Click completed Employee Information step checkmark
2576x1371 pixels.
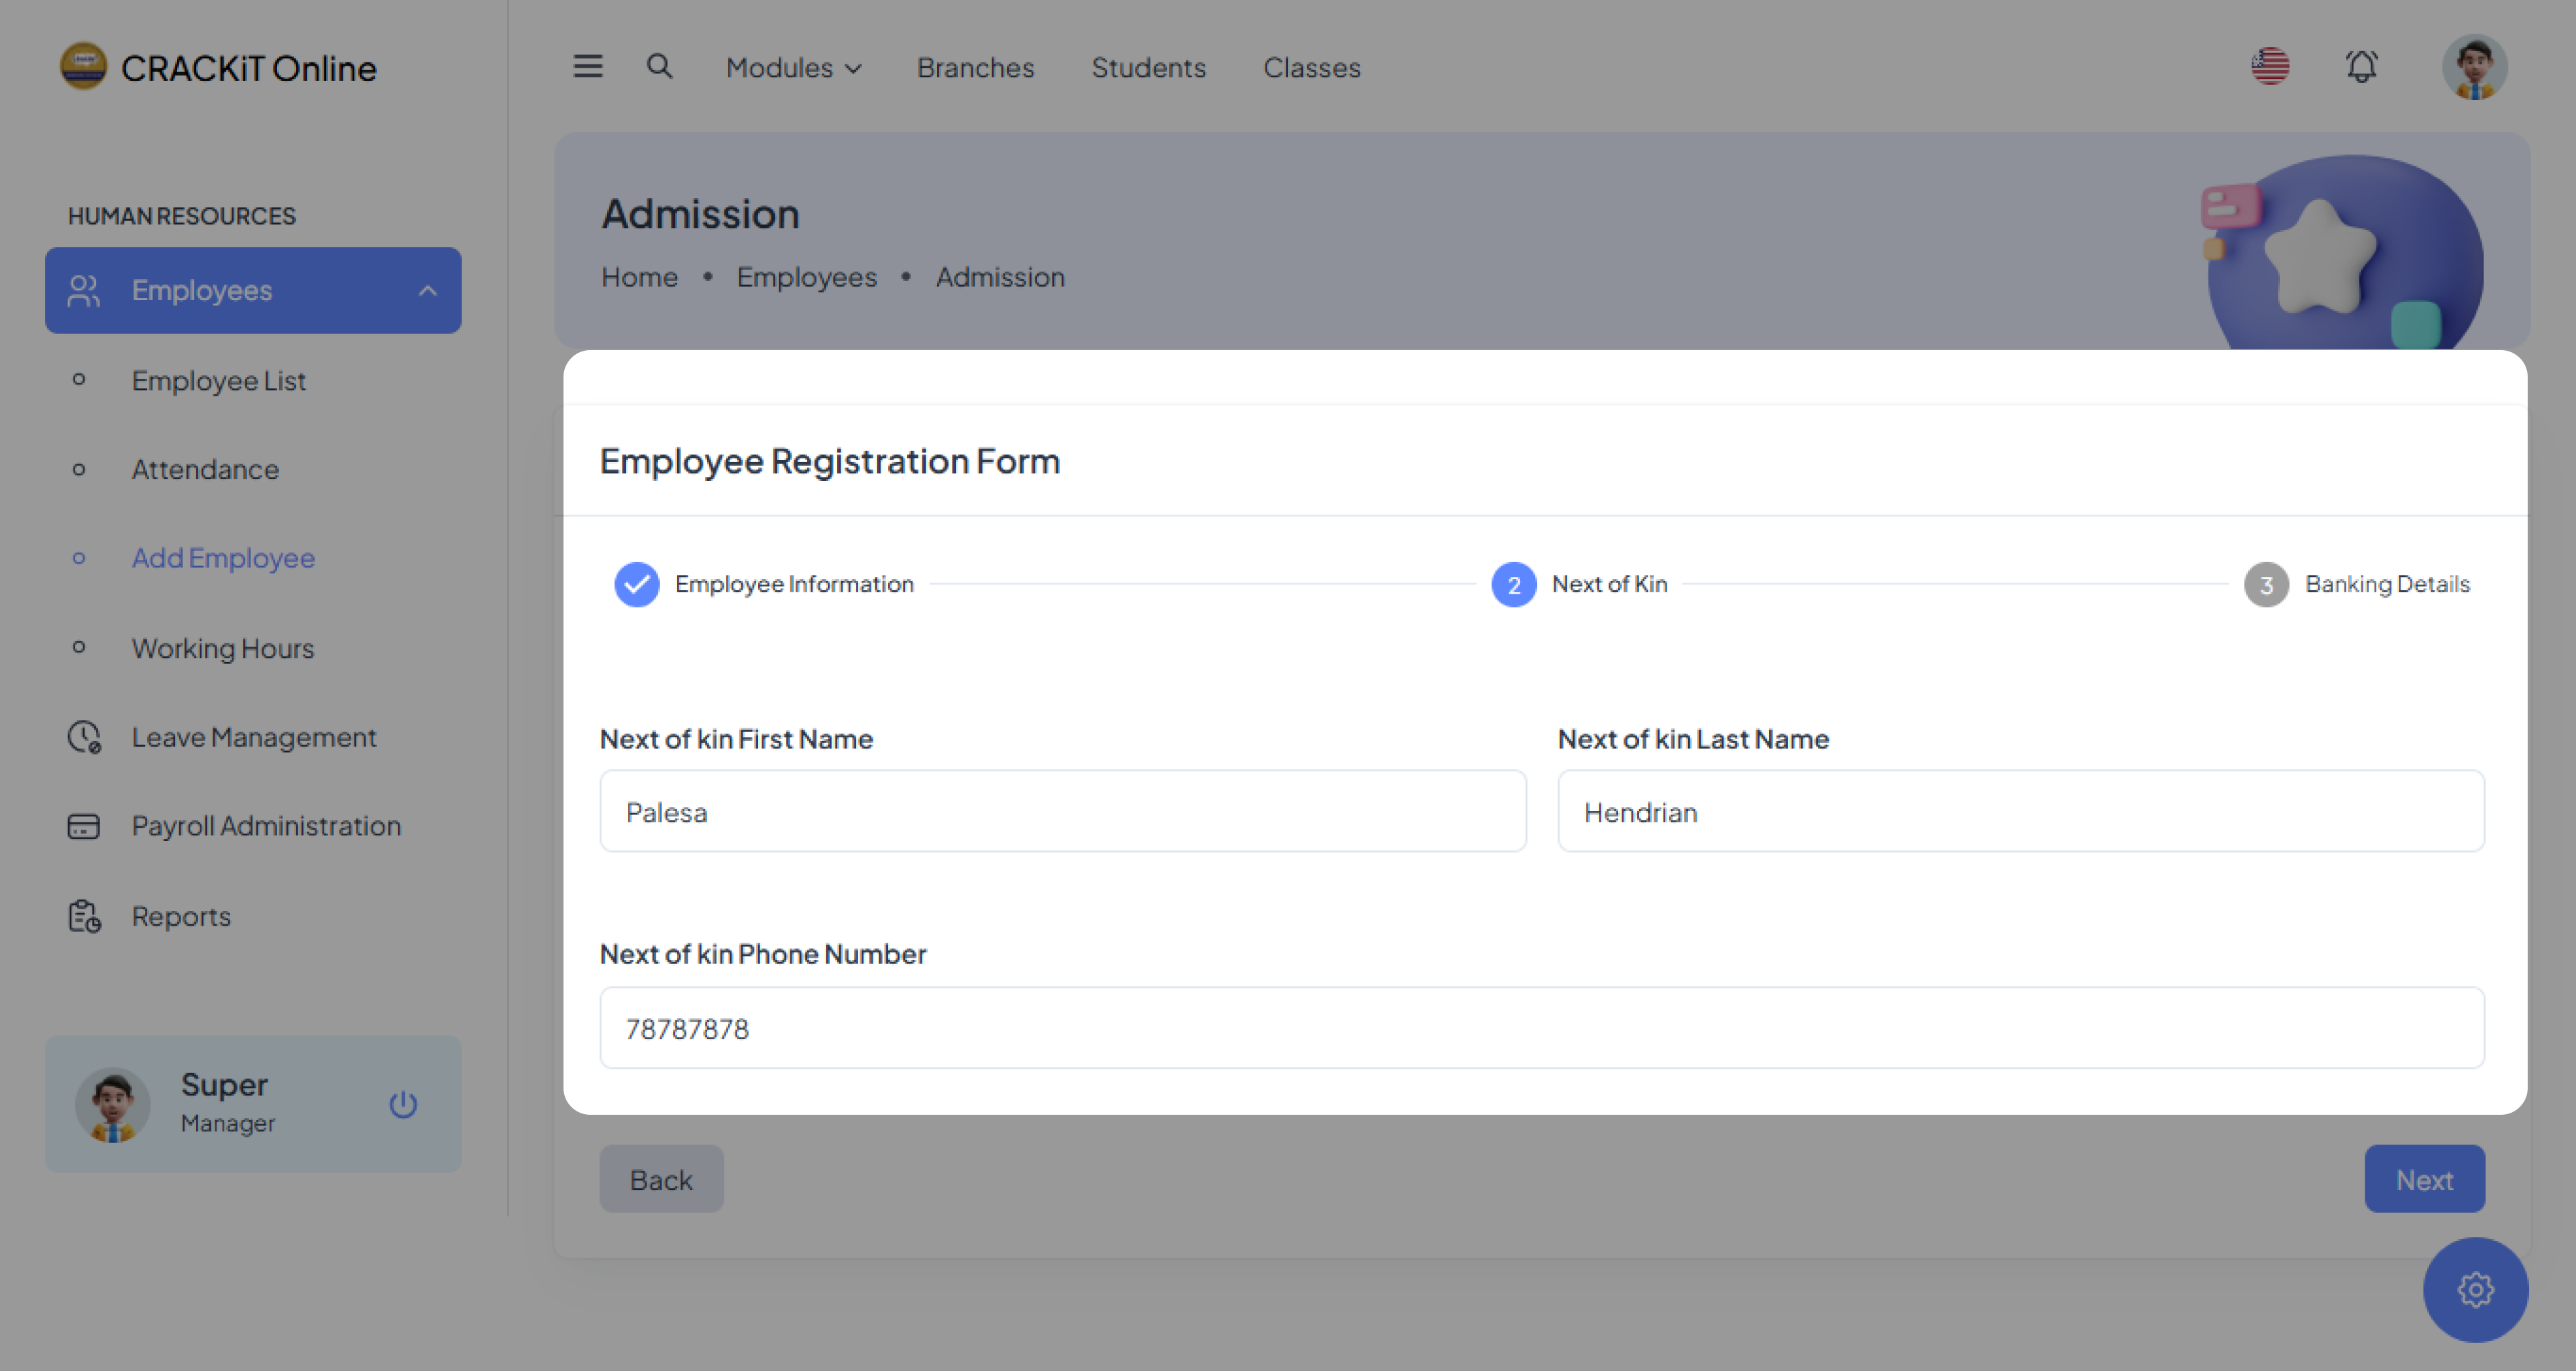point(637,584)
